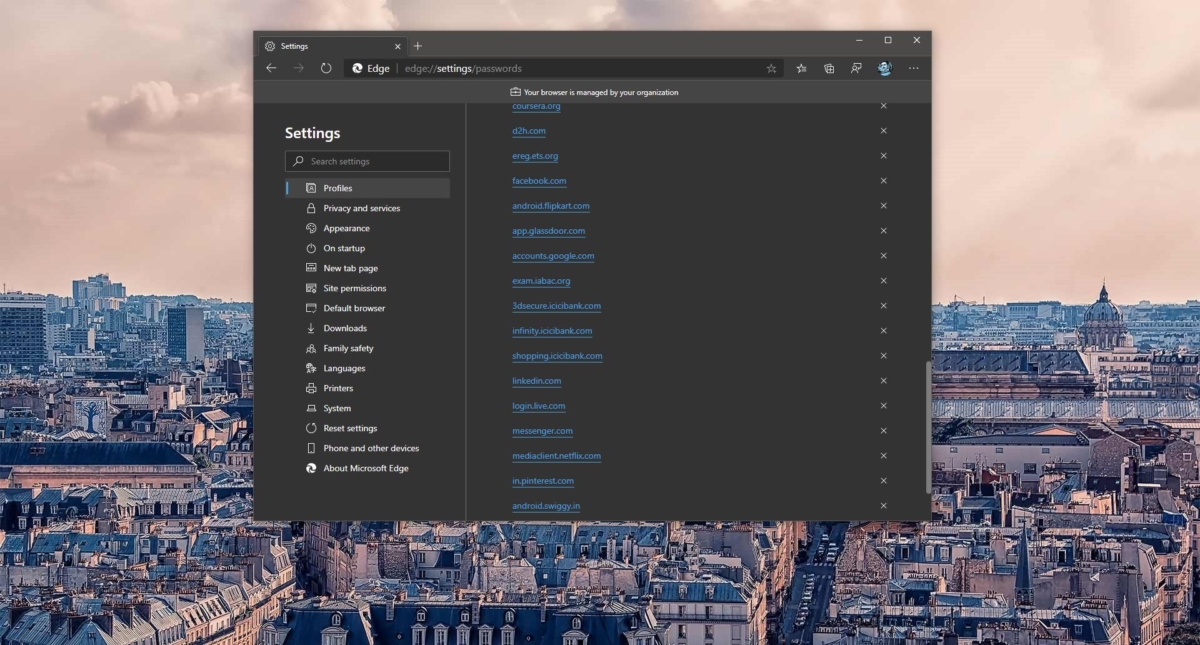Remove the coursera.org saved password
Screen dimensions: 1200x645
884,105
